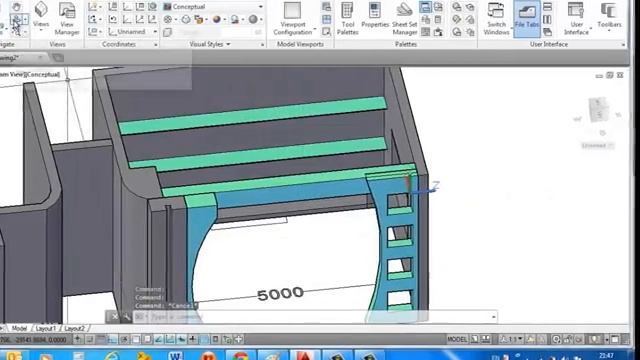Expand the Visual Styles panel title
The image size is (640, 360).
pyautogui.click(x=210, y=44)
